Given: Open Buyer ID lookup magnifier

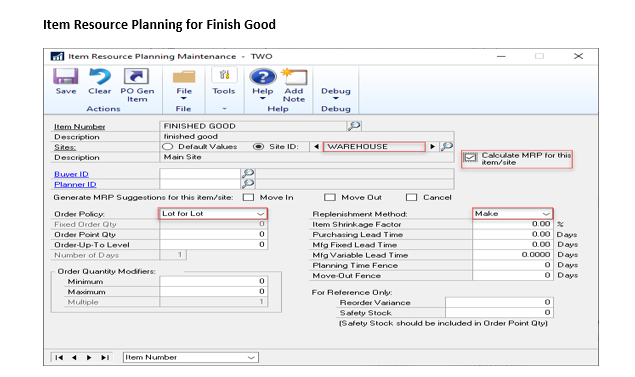Looking at the screenshot, I should (248, 174).
